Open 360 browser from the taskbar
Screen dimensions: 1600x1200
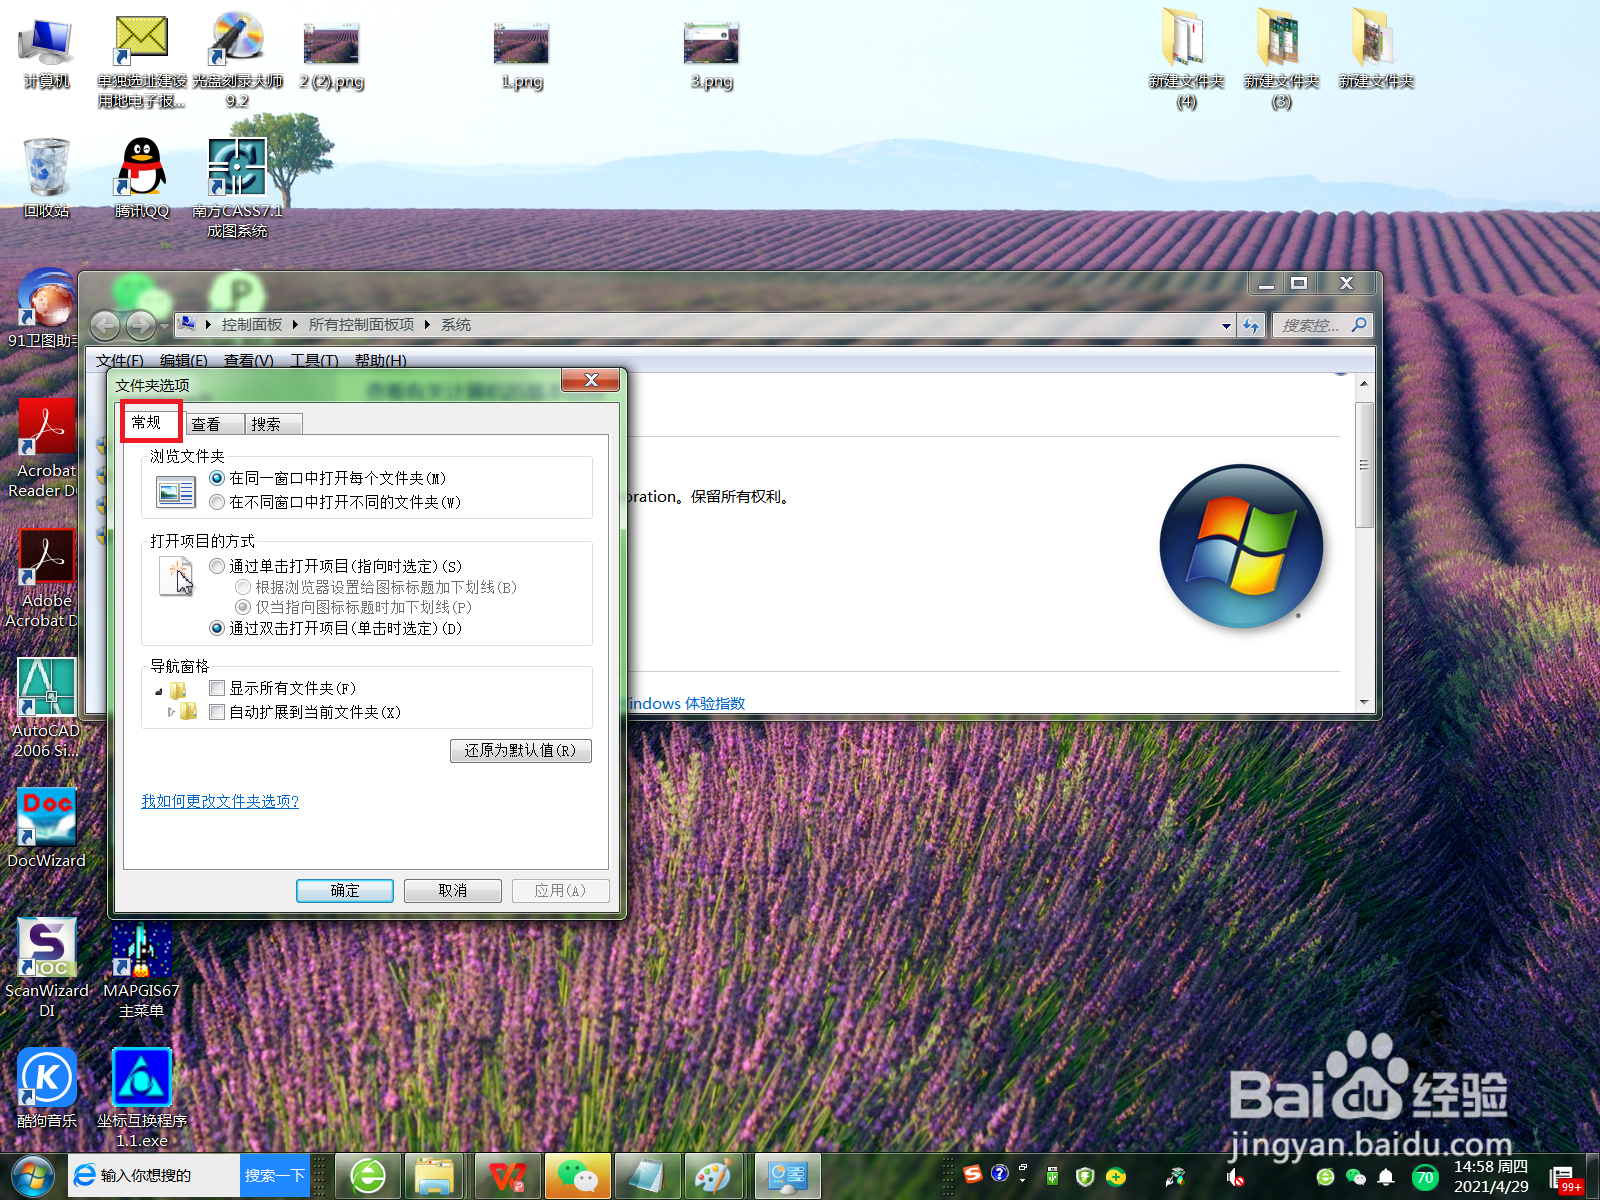point(368,1176)
